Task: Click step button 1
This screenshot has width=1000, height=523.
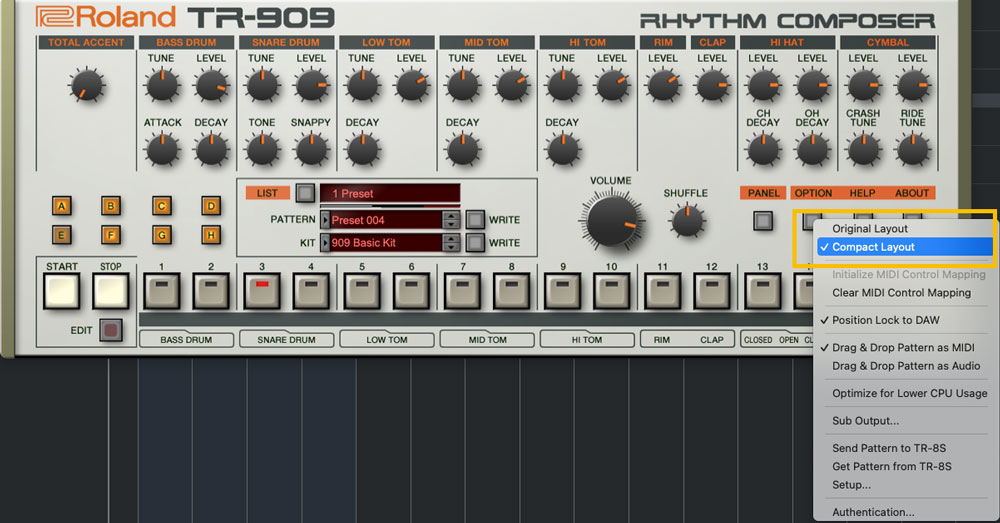Action: pyautogui.click(x=161, y=291)
